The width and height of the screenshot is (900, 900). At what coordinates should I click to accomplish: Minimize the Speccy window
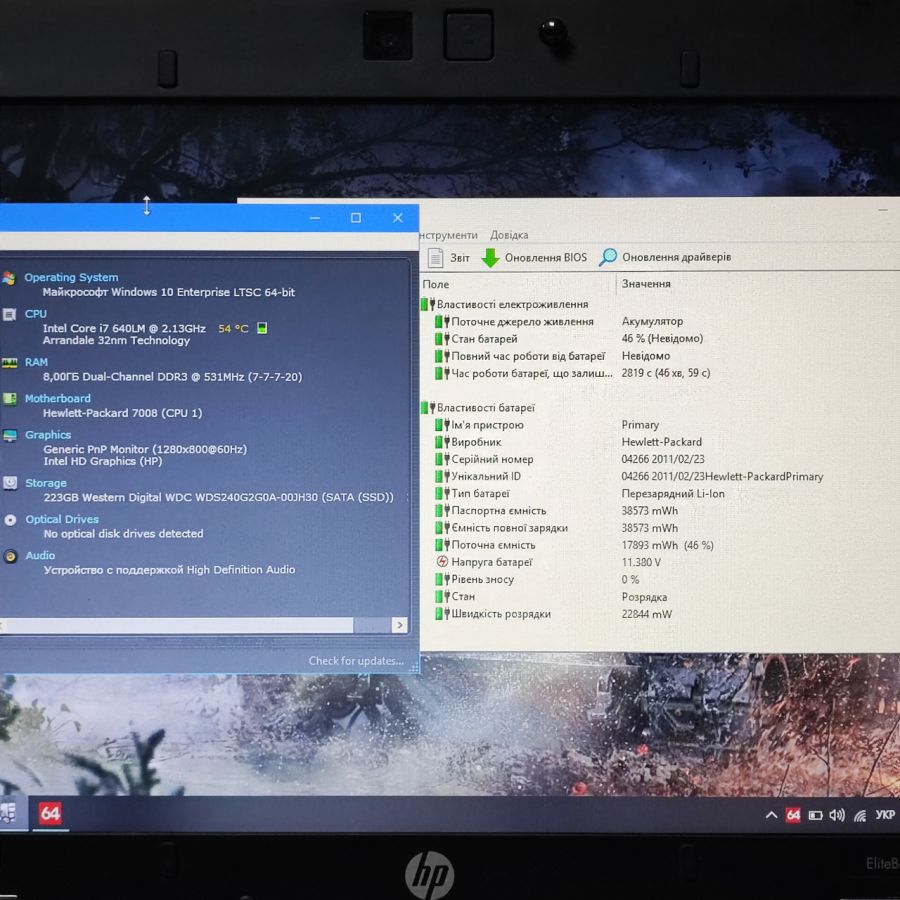[315, 218]
